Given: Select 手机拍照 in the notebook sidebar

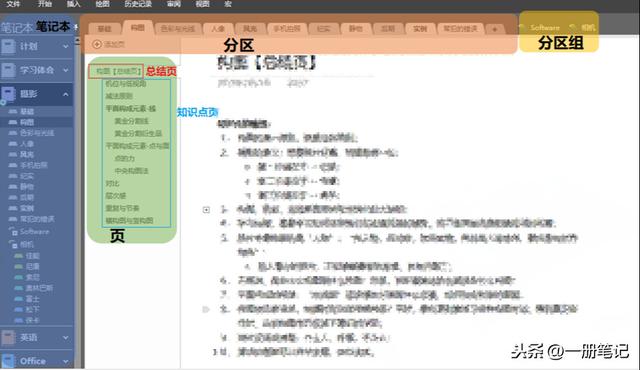Looking at the screenshot, I should click(x=33, y=165).
